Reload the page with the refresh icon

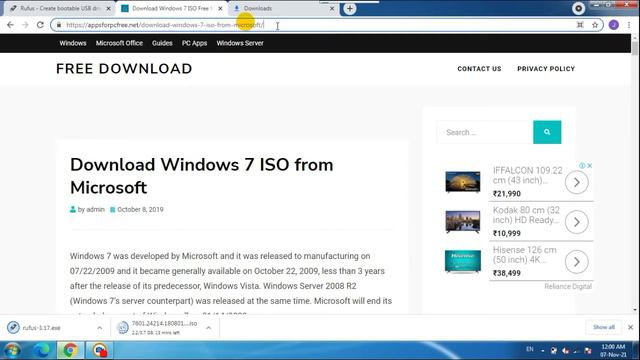[40, 25]
